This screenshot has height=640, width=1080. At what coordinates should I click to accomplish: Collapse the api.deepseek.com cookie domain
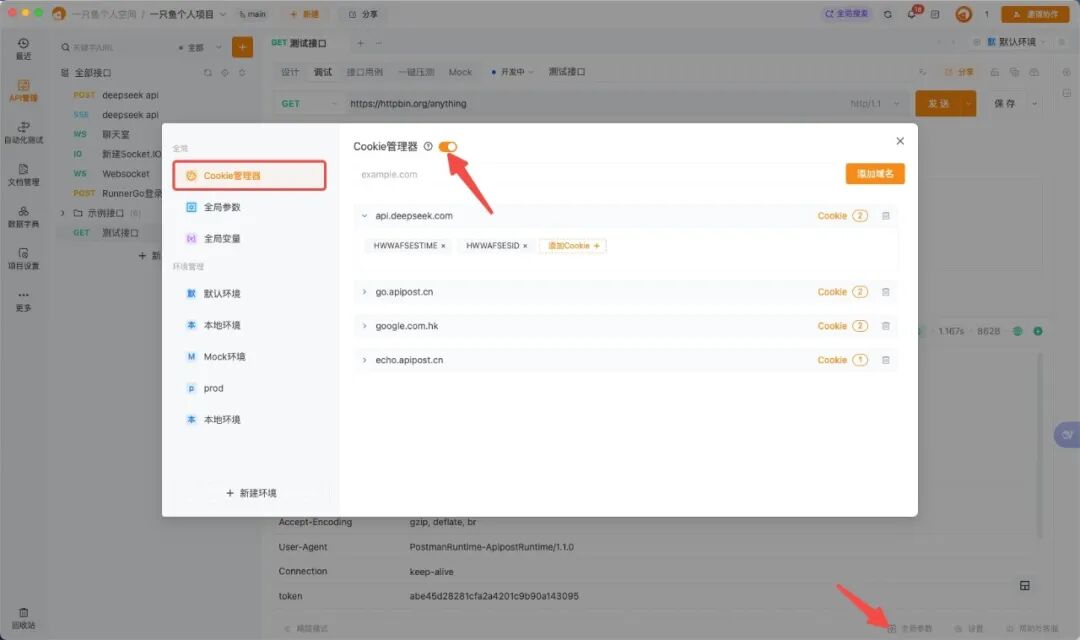pos(364,216)
